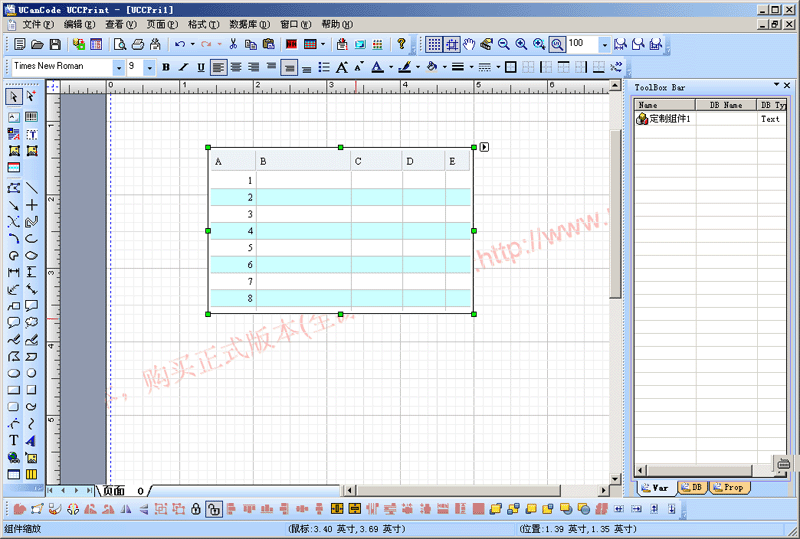
Task: Select the Text tool in toolbox
Action: pyautogui.click(x=14, y=440)
